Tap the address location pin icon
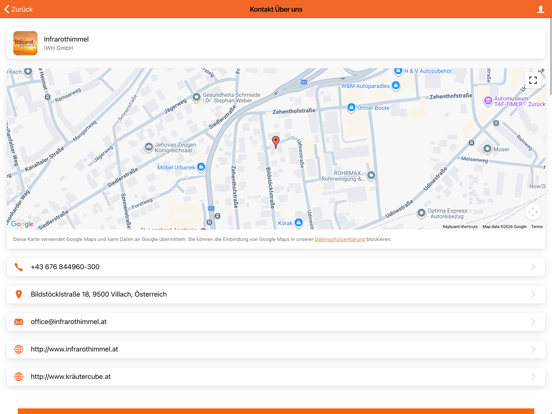The image size is (552, 414). [19, 294]
